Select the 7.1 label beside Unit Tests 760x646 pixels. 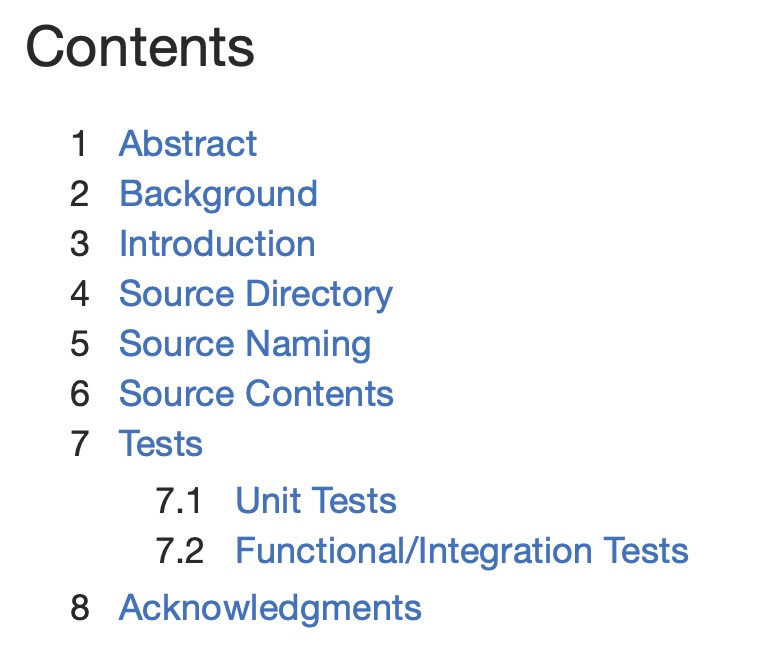179,501
